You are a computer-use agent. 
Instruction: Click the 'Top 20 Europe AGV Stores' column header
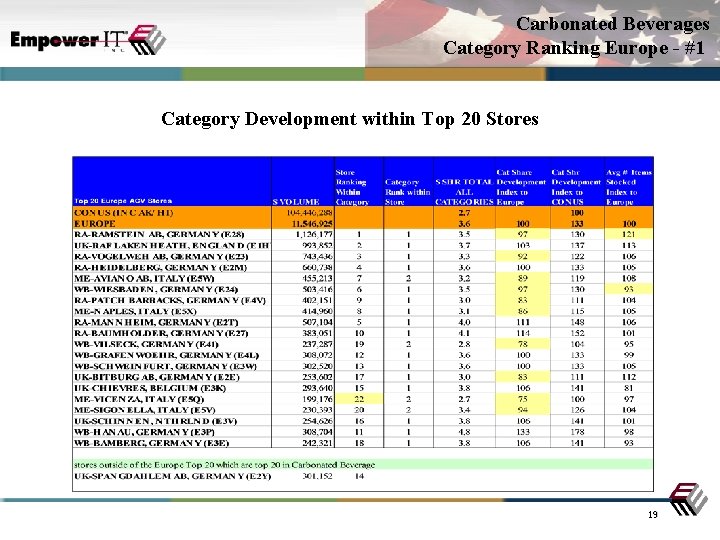(123, 201)
